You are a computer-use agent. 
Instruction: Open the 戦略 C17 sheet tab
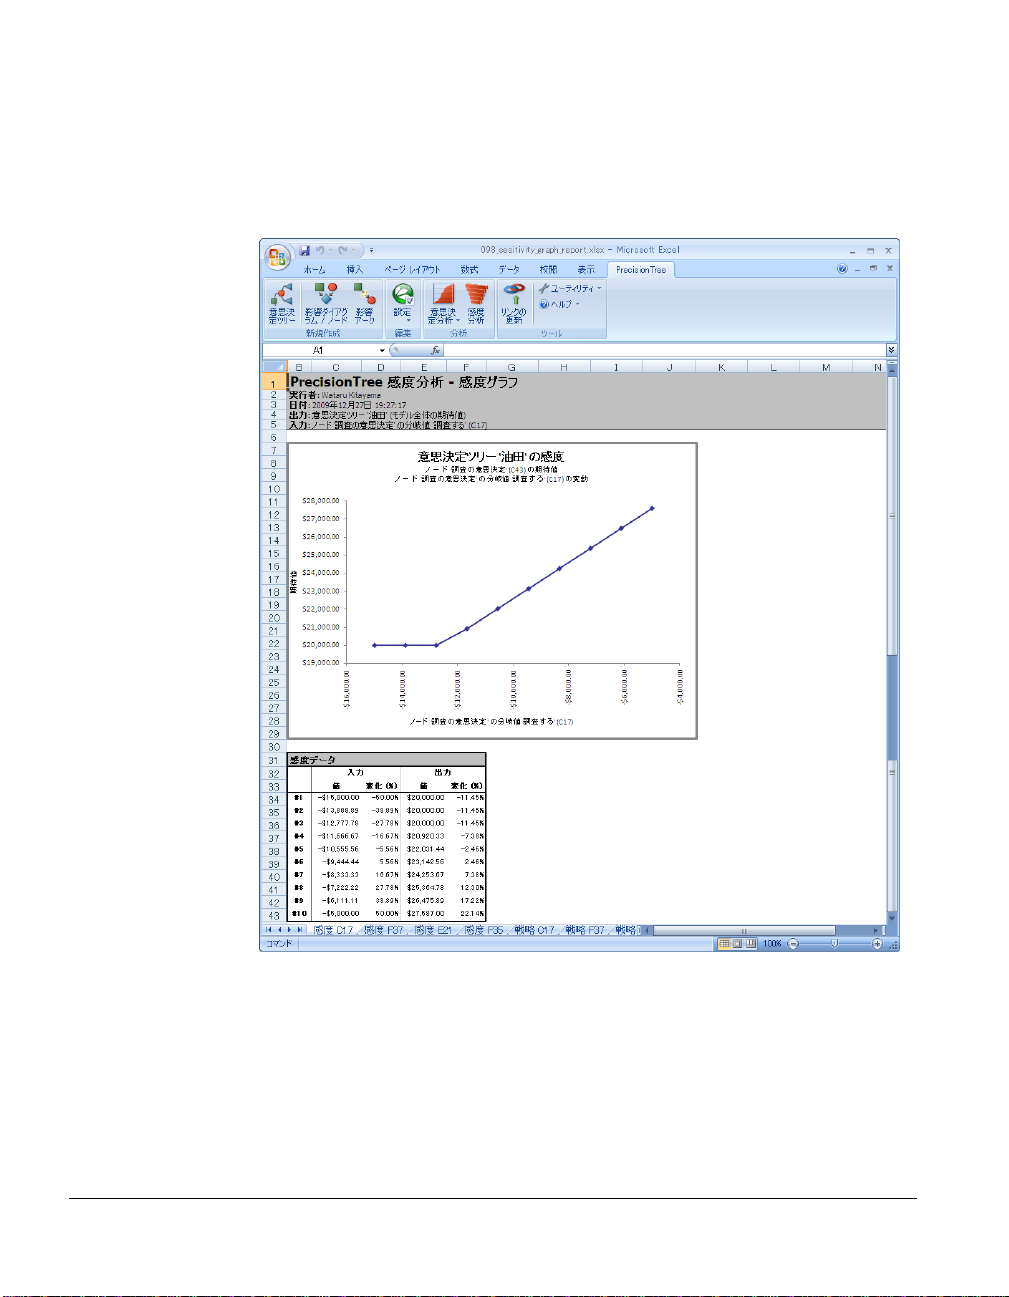[534, 930]
